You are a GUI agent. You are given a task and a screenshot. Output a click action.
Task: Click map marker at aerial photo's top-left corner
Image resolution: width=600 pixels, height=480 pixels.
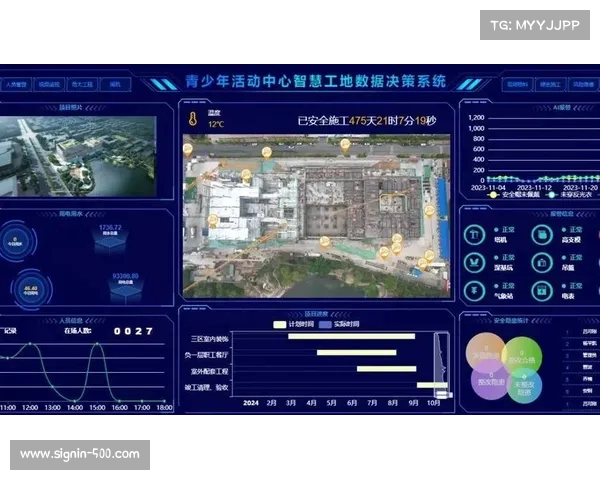pos(188,150)
